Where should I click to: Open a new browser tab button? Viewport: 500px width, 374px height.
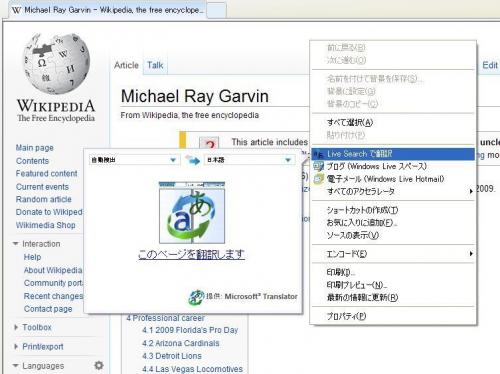(x=216, y=10)
